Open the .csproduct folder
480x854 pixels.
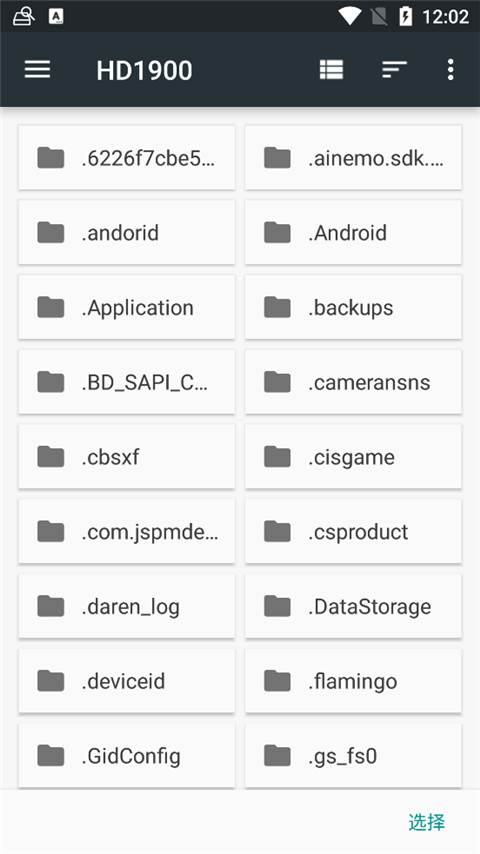click(x=354, y=531)
